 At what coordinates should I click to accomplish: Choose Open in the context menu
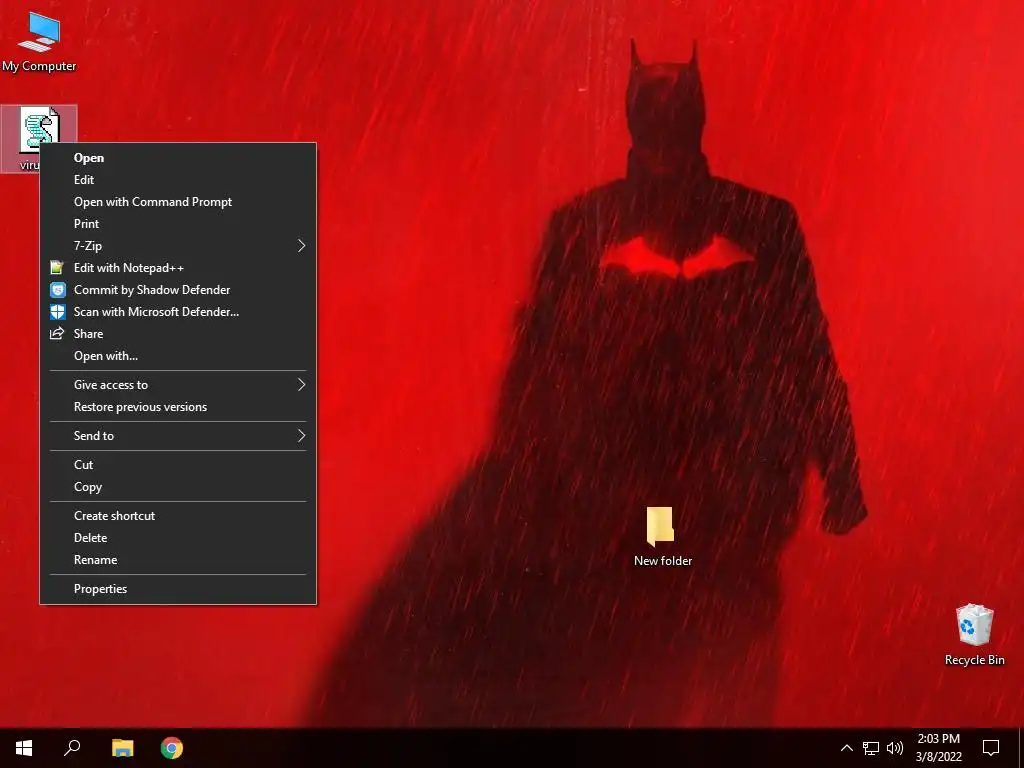tap(178, 158)
